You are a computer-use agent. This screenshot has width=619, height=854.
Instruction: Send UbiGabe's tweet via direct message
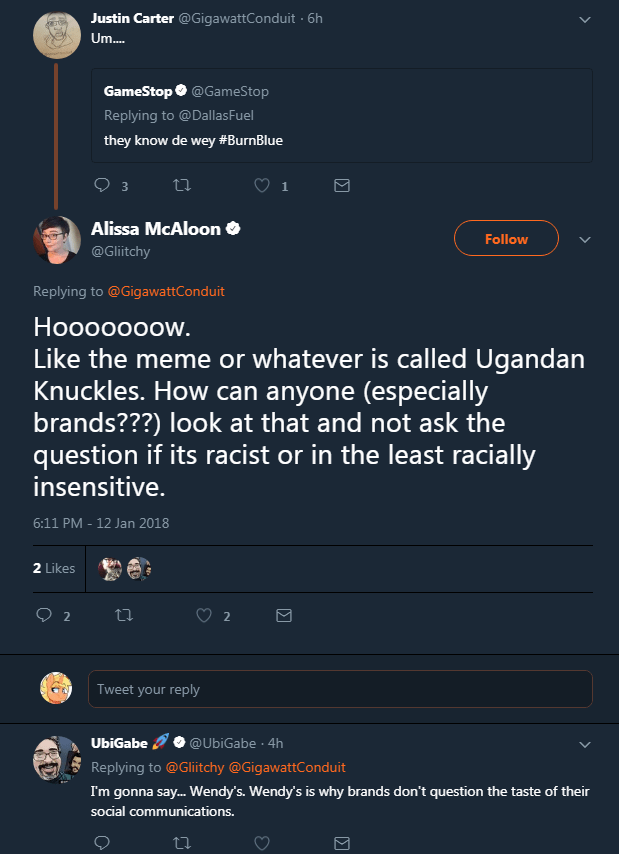coord(342,842)
